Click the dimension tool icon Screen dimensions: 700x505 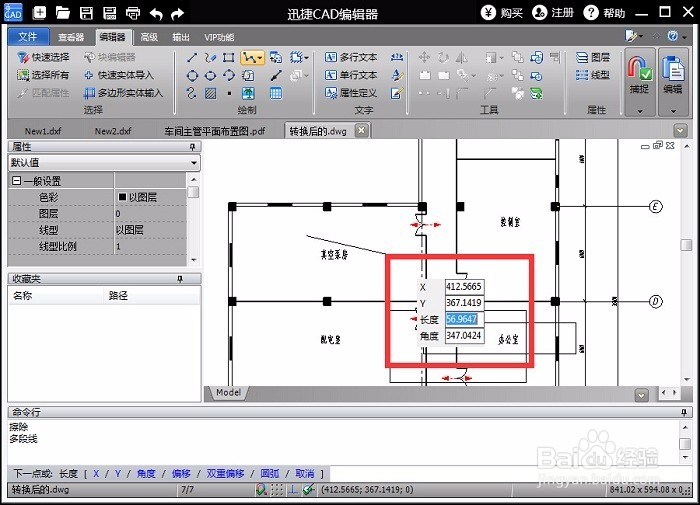[x=397, y=57]
